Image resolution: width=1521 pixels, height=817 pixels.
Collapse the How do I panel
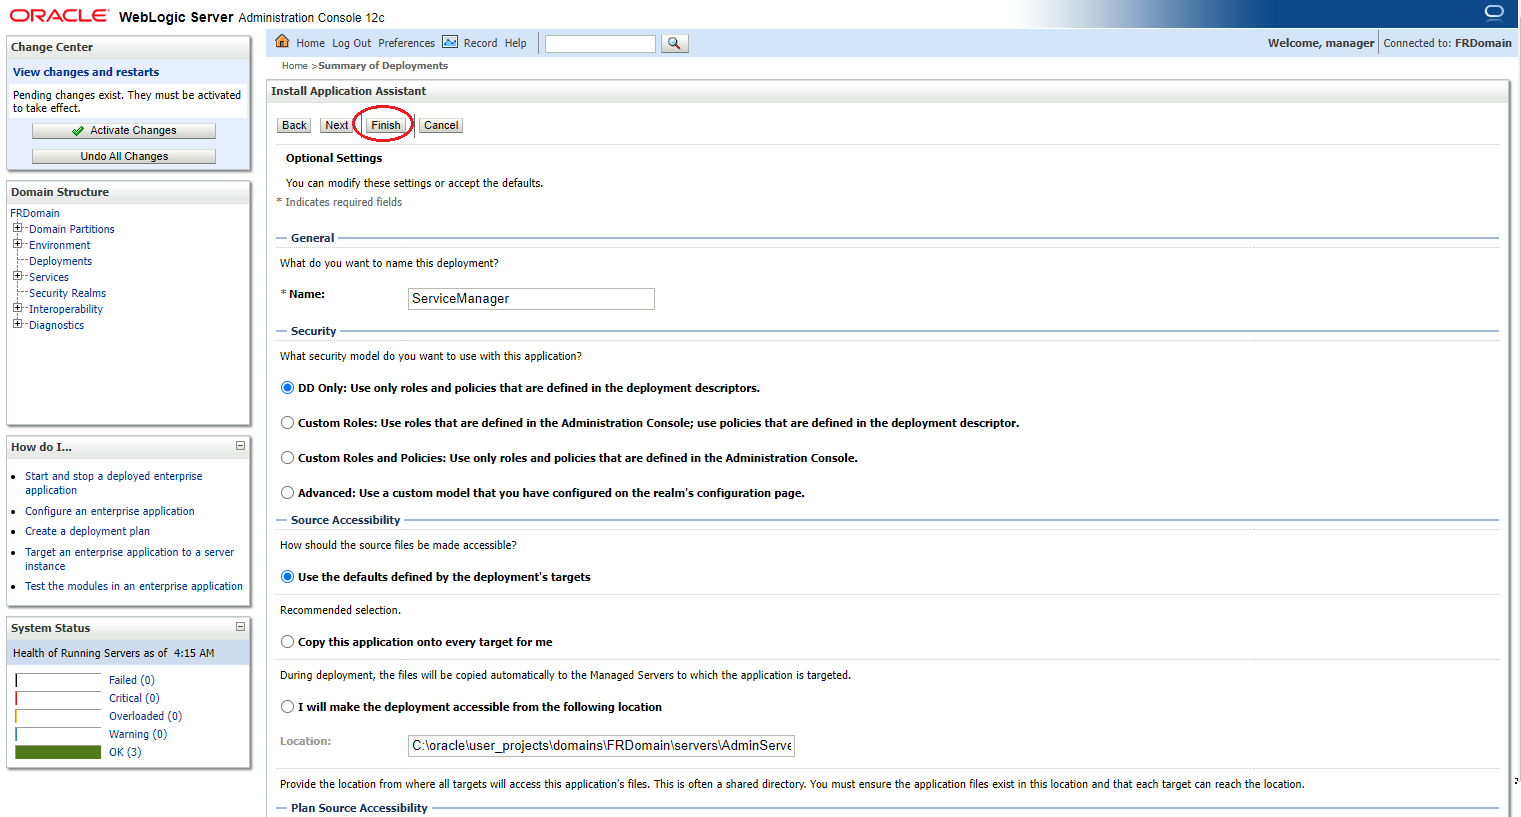240,446
